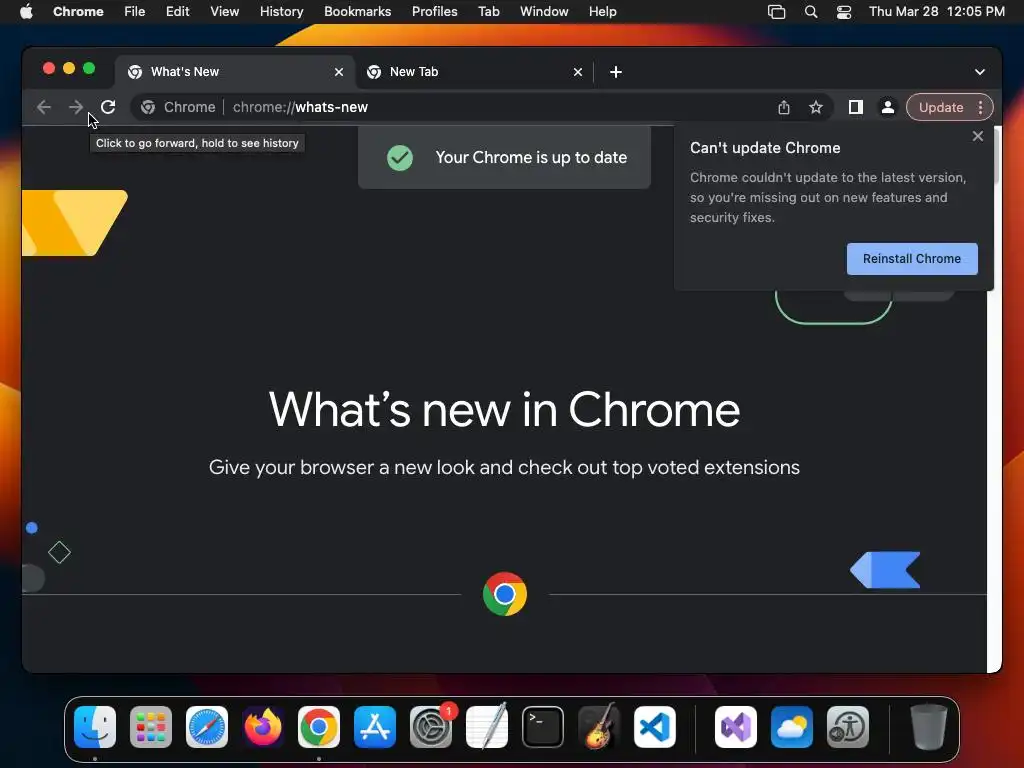Dismiss the Can't update Chrome popup
Viewport: 1024px width, 768px height.
coord(978,136)
